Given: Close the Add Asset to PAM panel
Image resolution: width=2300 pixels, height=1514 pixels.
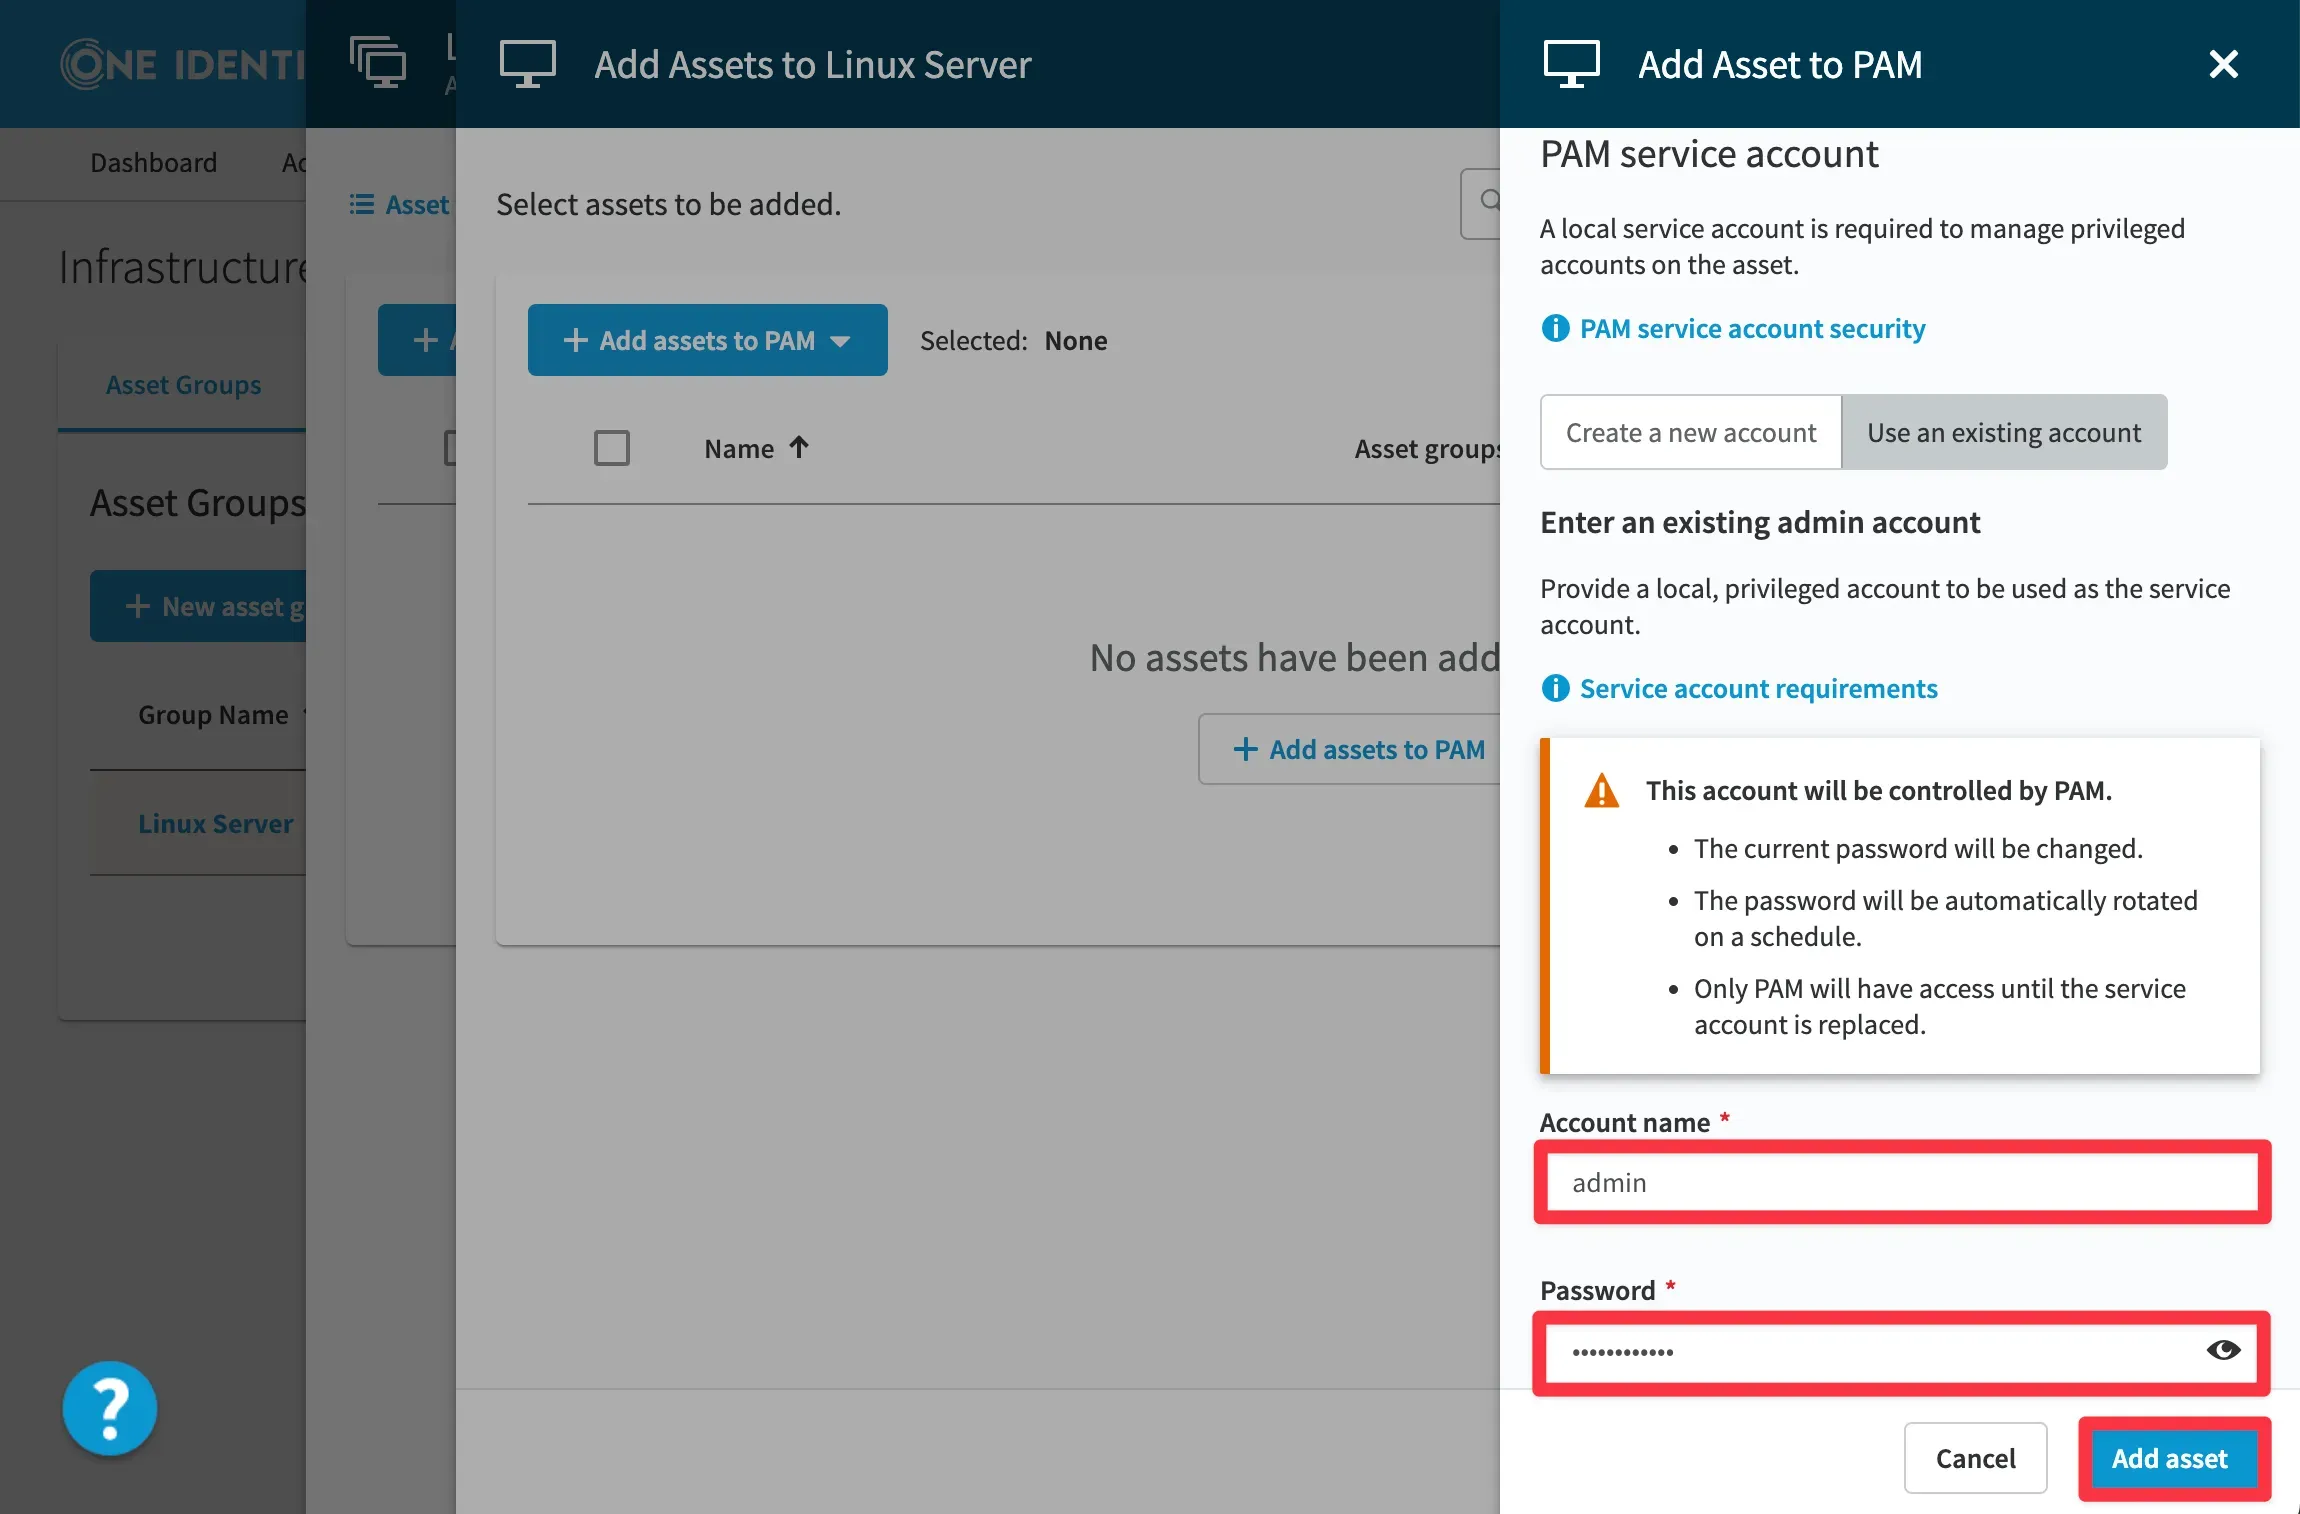Looking at the screenshot, I should coord(2223,64).
